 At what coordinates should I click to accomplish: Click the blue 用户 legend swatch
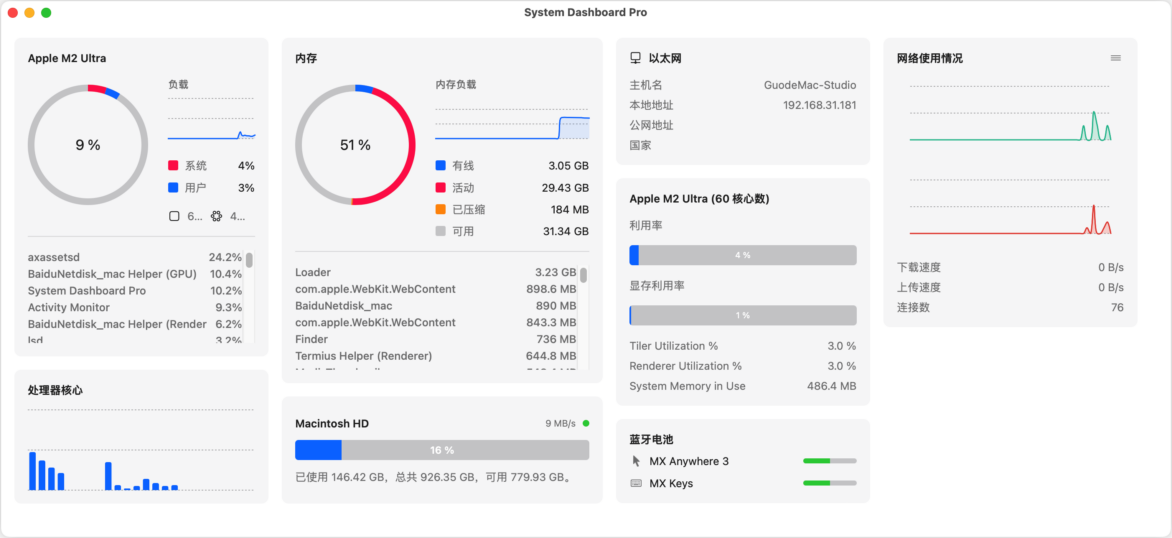(x=173, y=188)
